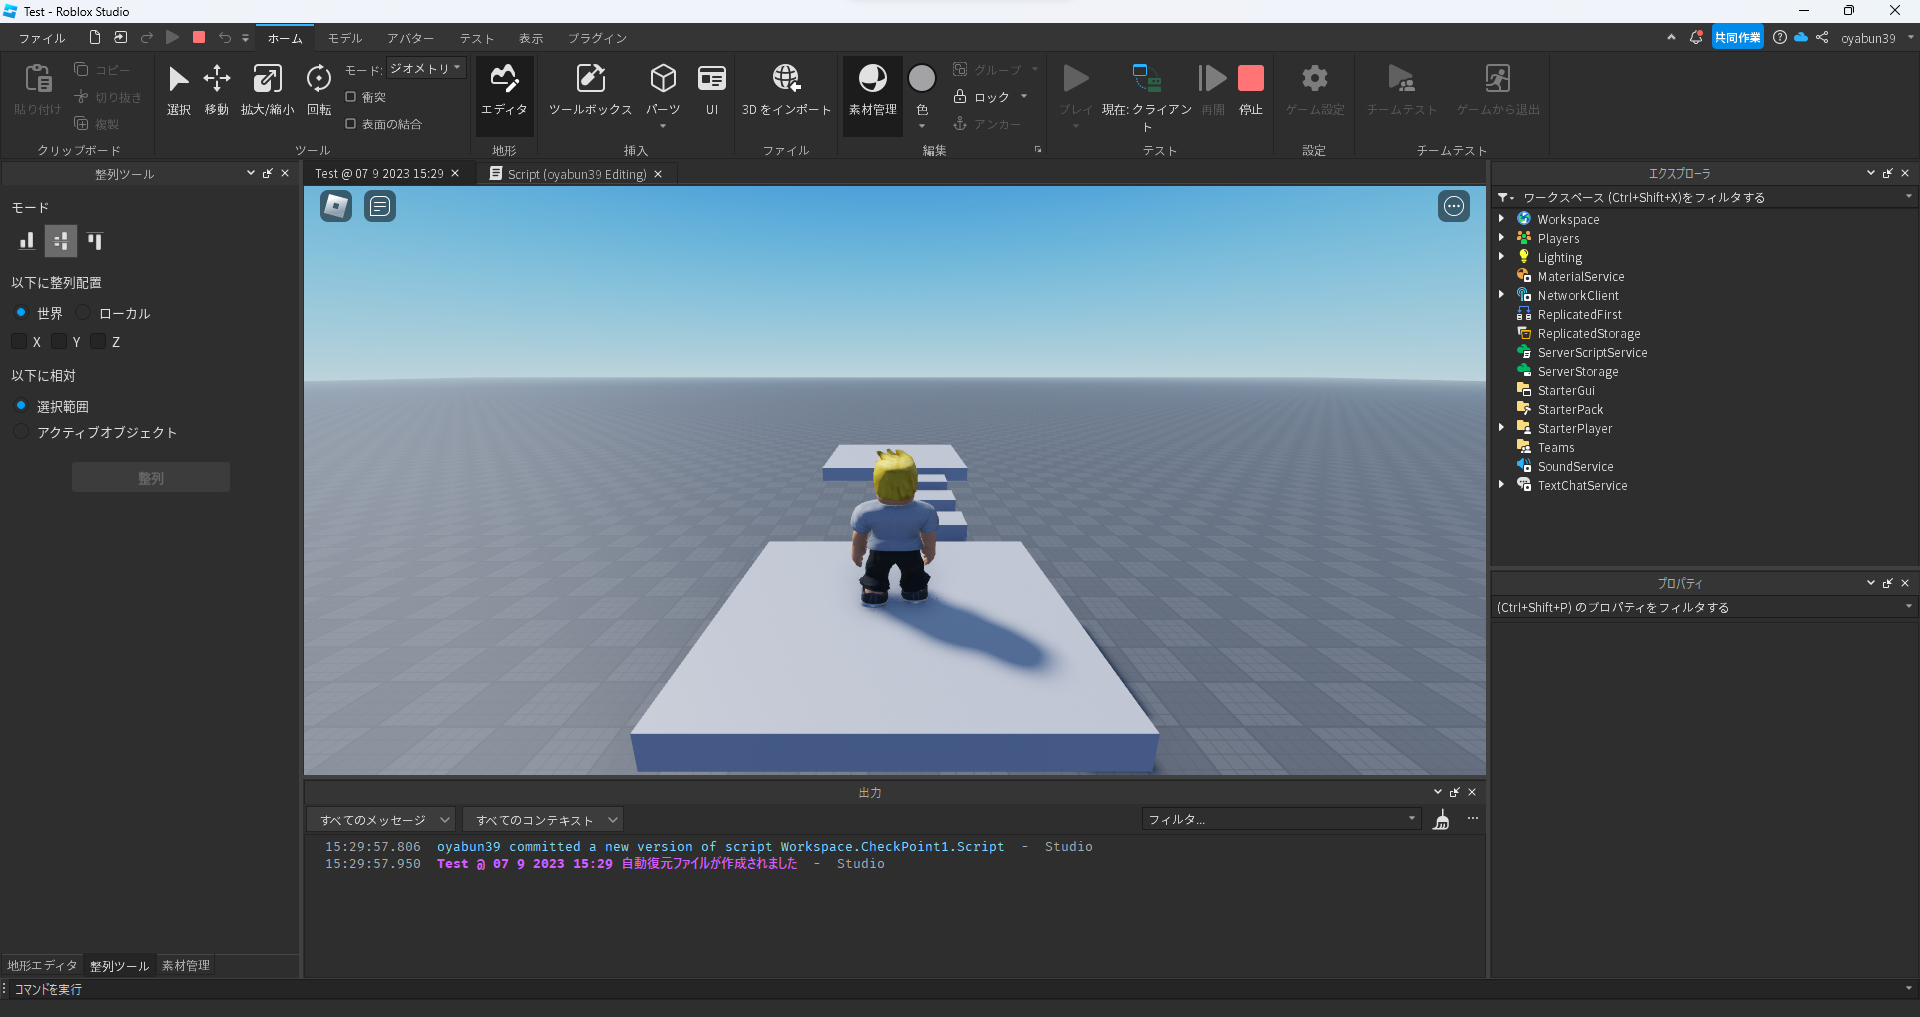Click ゲームから退出 icon
This screenshot has height=1017, width=1920.
(x=1498, y=78)
